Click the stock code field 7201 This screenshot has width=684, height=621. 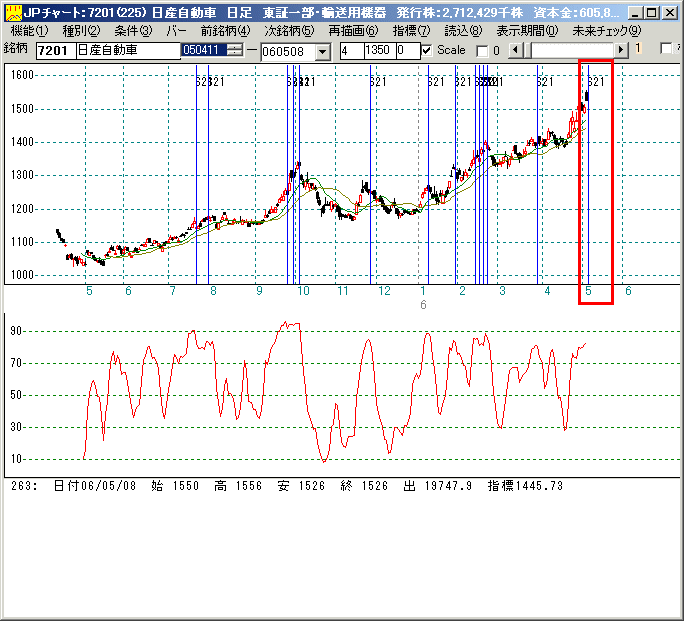click(x=56, y=51)
